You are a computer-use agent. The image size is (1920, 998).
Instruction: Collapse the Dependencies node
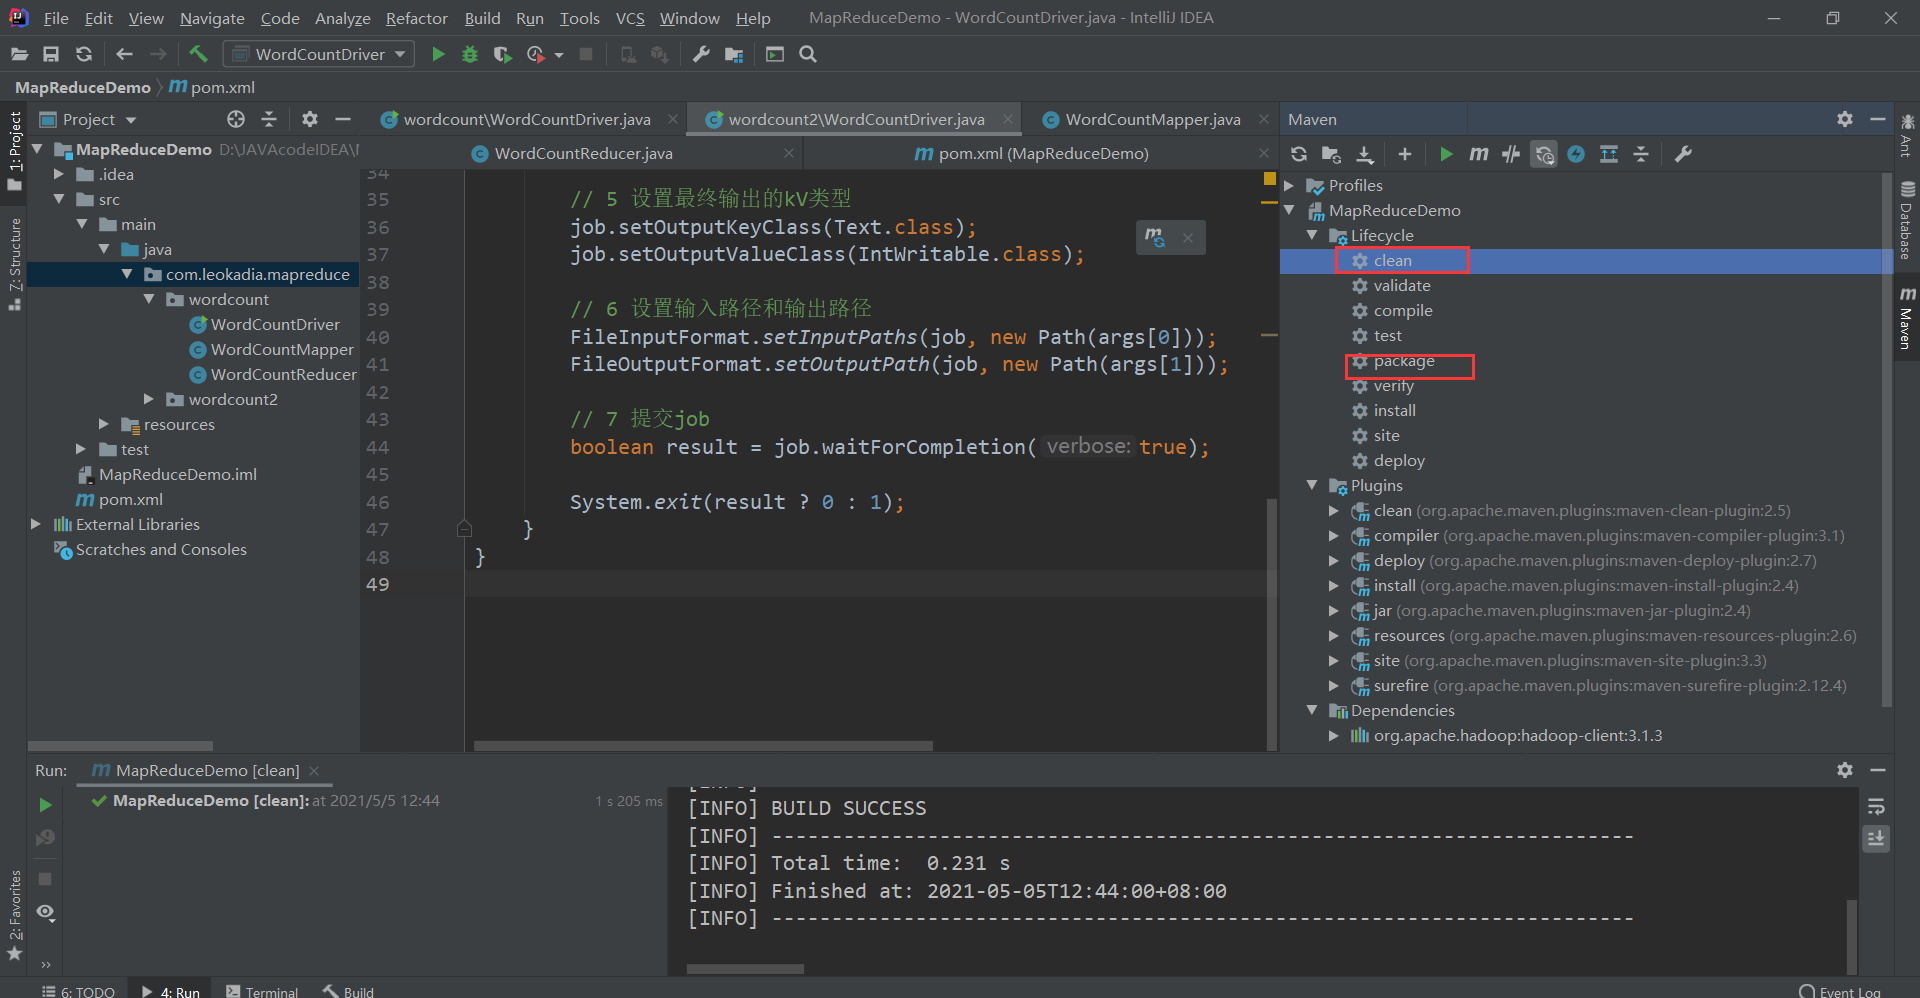[x=1312, y=710]
